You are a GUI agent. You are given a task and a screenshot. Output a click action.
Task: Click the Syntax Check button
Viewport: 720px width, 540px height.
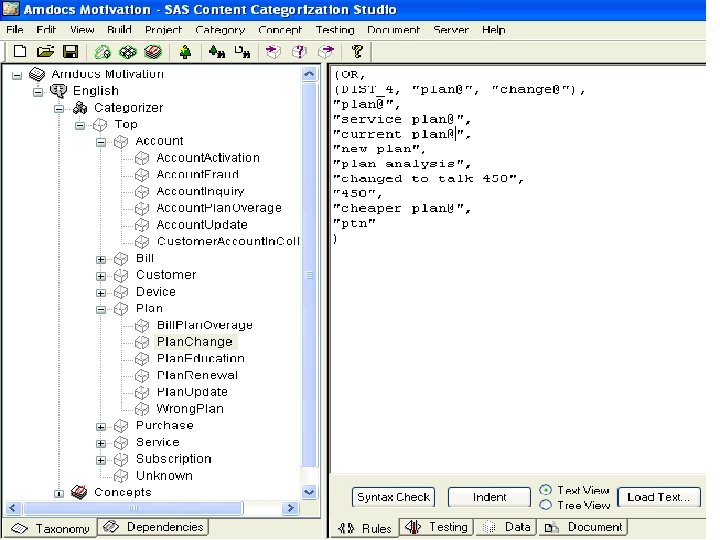pyautogui.click(x=394, y=497)
